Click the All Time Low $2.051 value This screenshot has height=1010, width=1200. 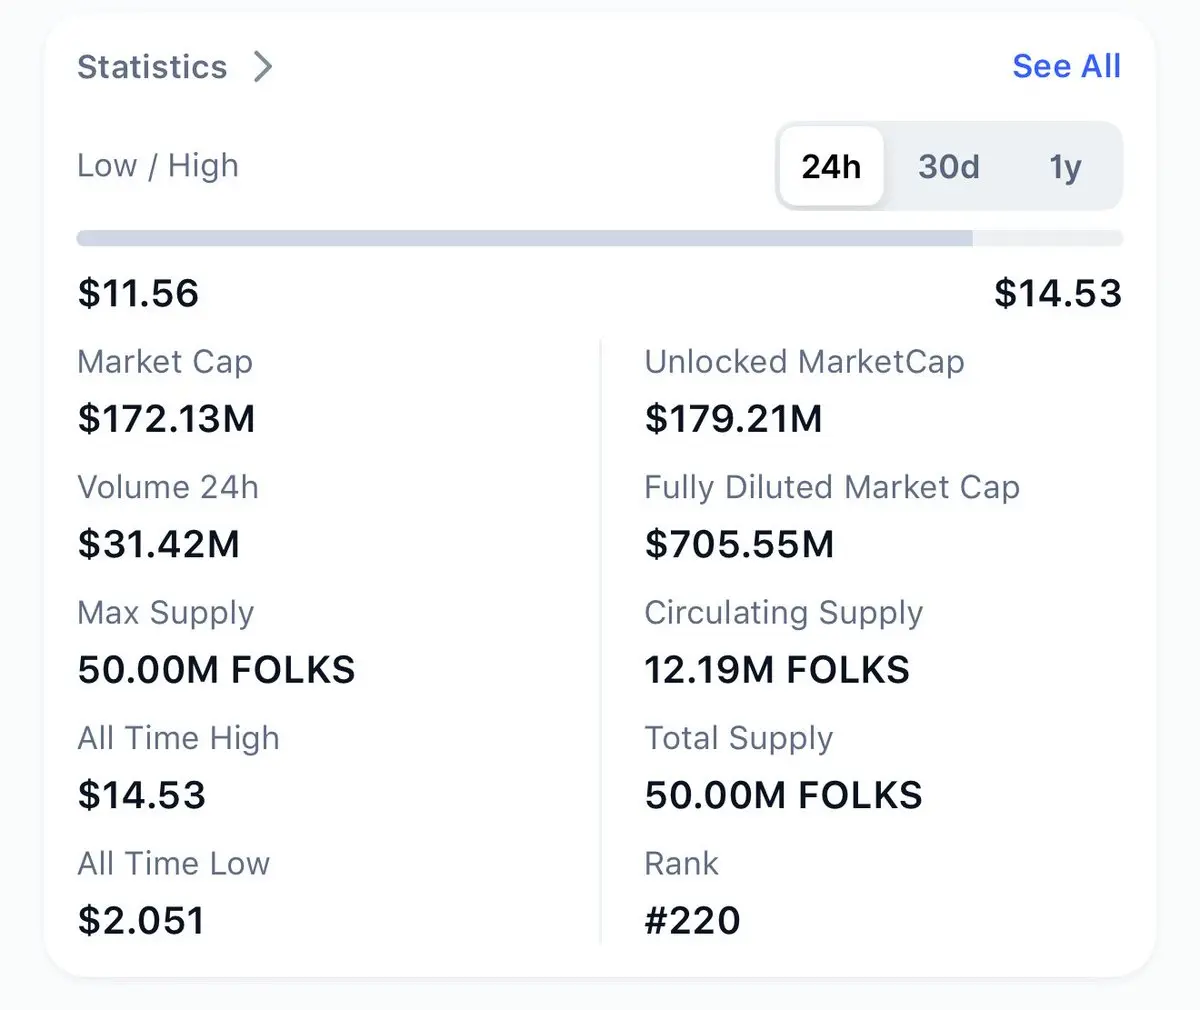pos(141,920)
